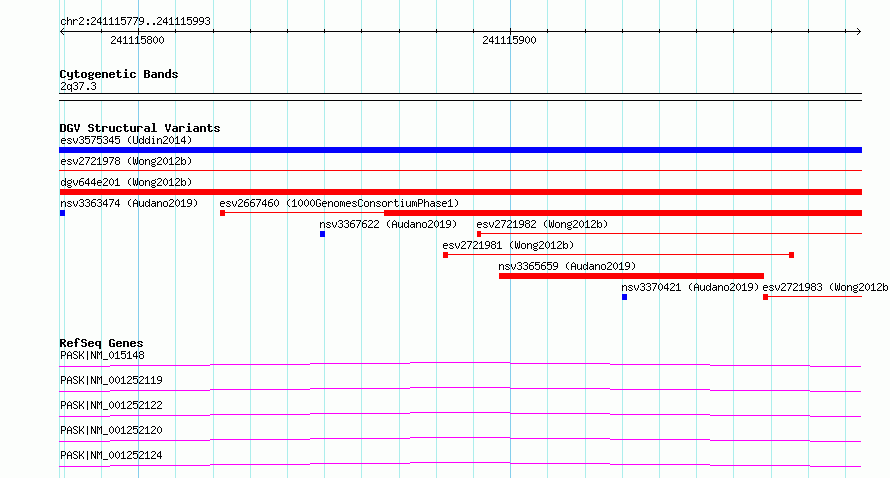Select the esv2721978 (Wong2012b) thin red line
The width and height of the screenshot is (890, 478).
[460, 170]
